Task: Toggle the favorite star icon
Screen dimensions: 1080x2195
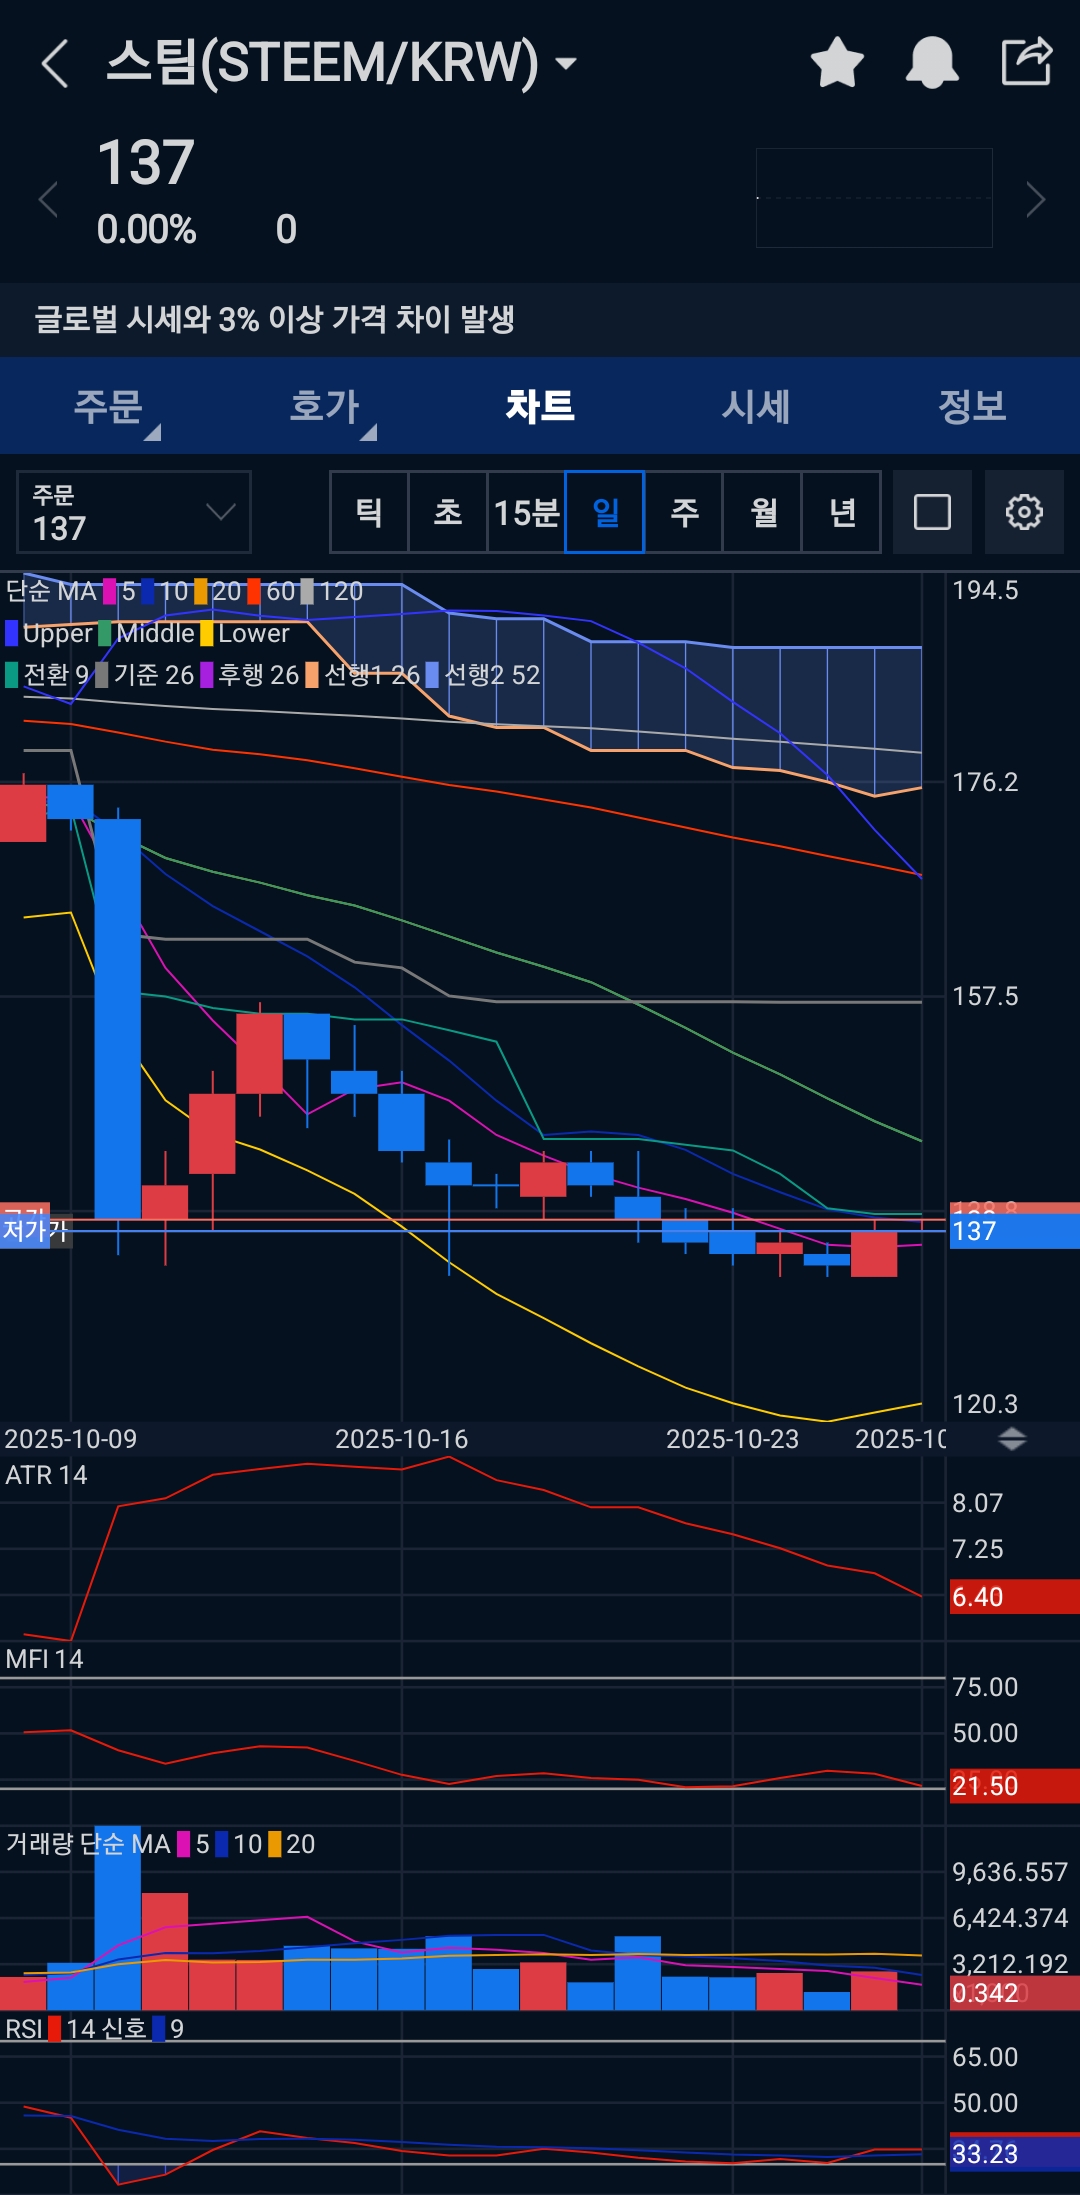Action: (x=837, y=62)
